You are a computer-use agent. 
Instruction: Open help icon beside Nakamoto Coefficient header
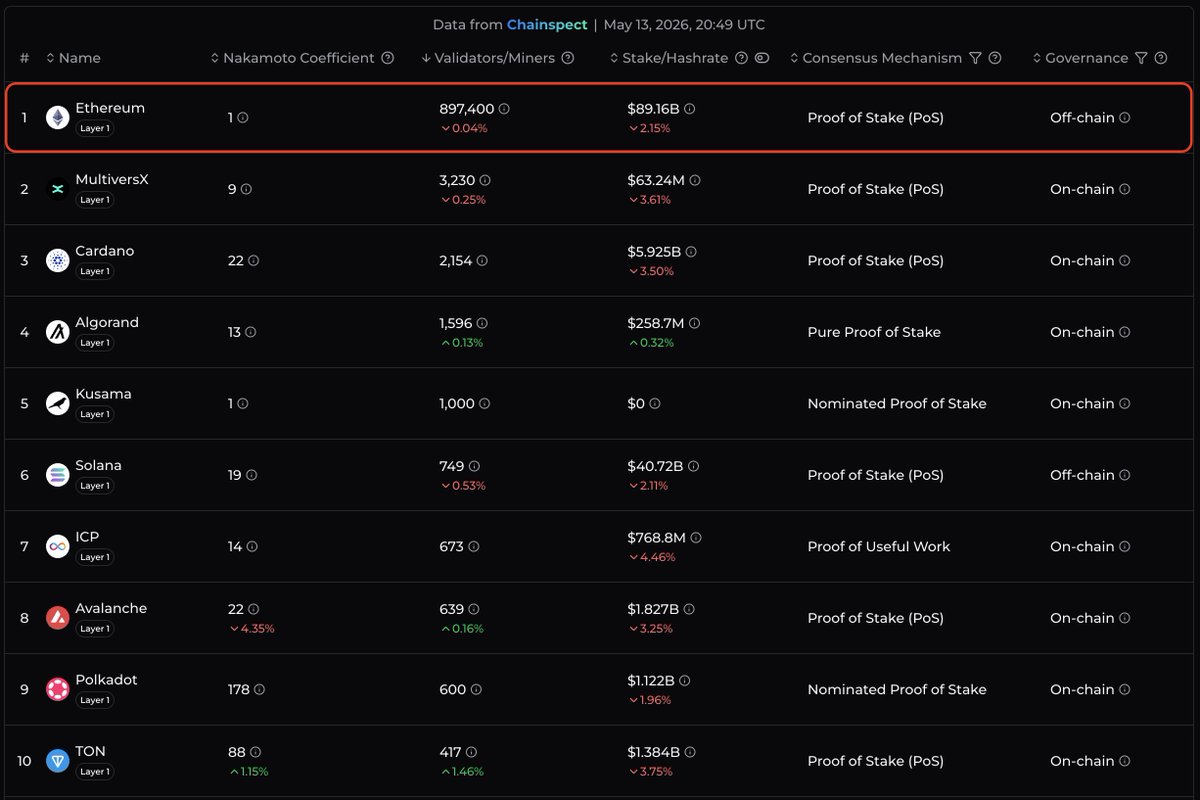[388, 58]
